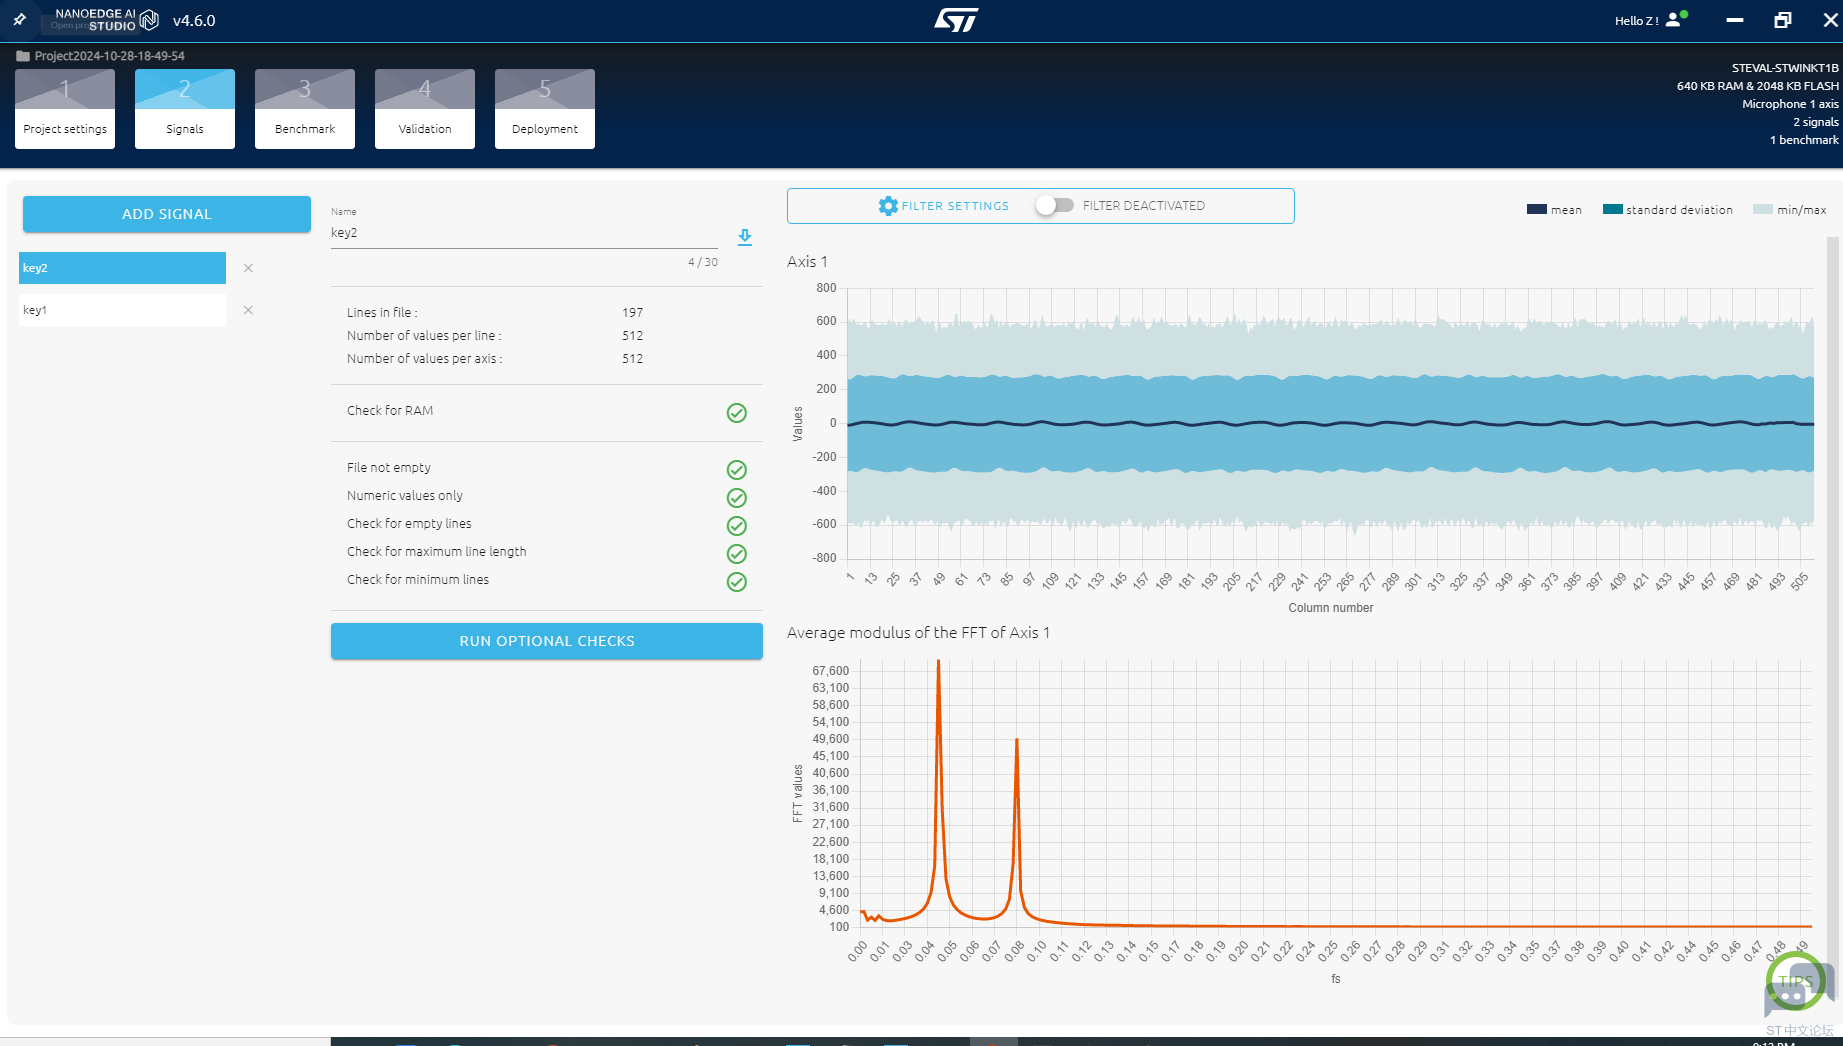Toggle the filter activation switch
The image size is (1843, 1046).
1055,206
